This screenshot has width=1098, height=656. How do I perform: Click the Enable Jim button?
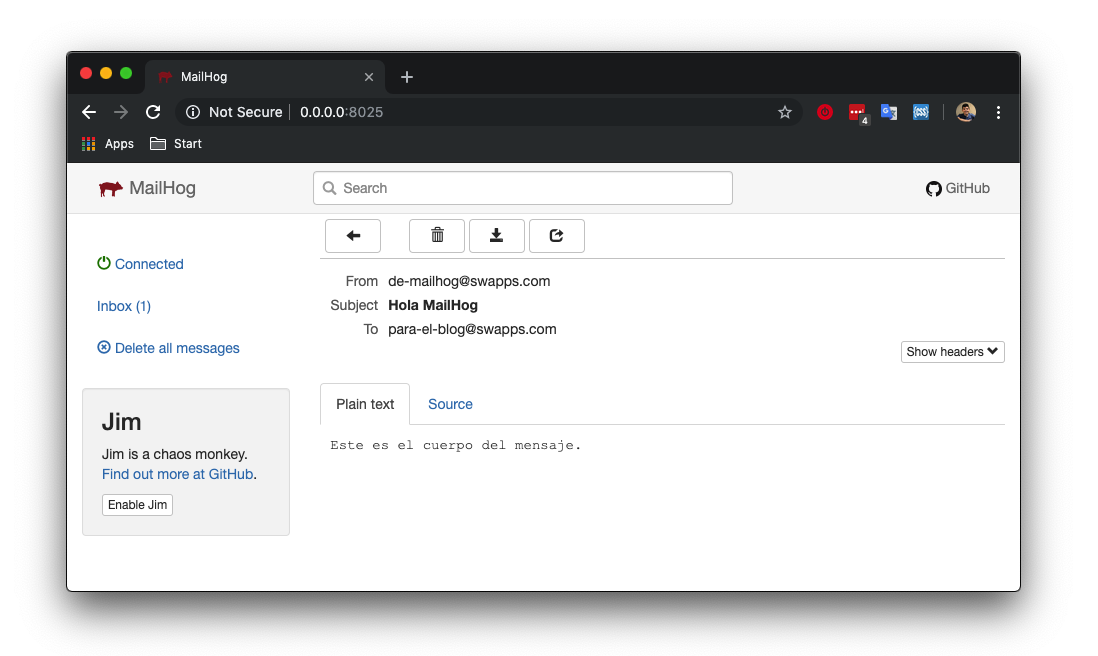tap(137, 505)
